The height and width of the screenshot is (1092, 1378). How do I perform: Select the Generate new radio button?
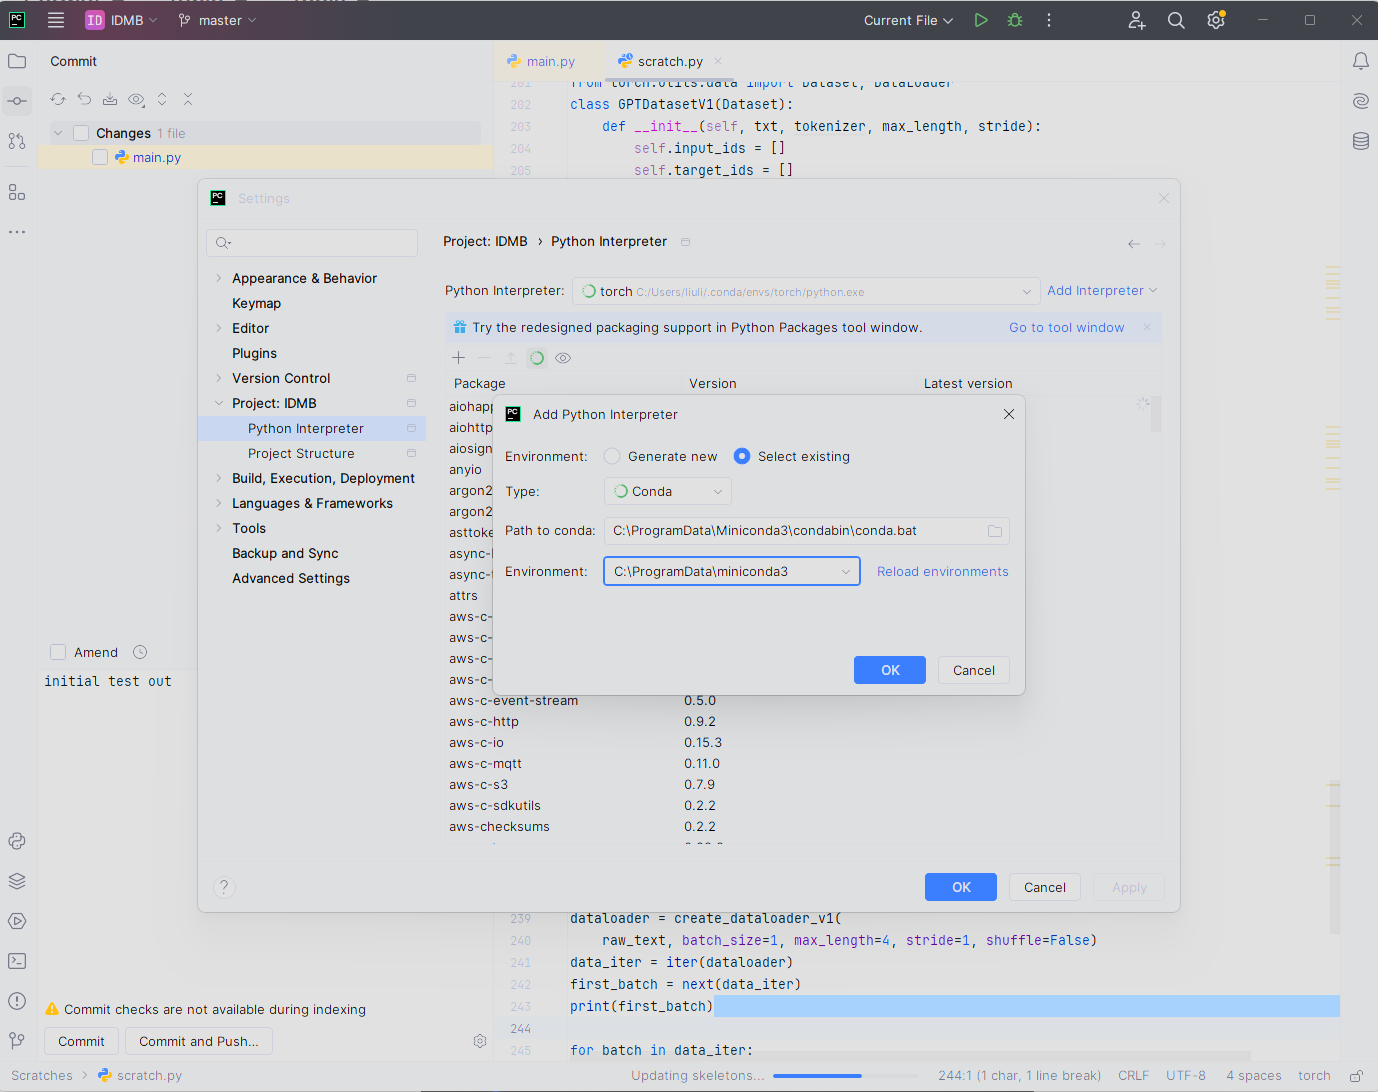pos(612,456)
